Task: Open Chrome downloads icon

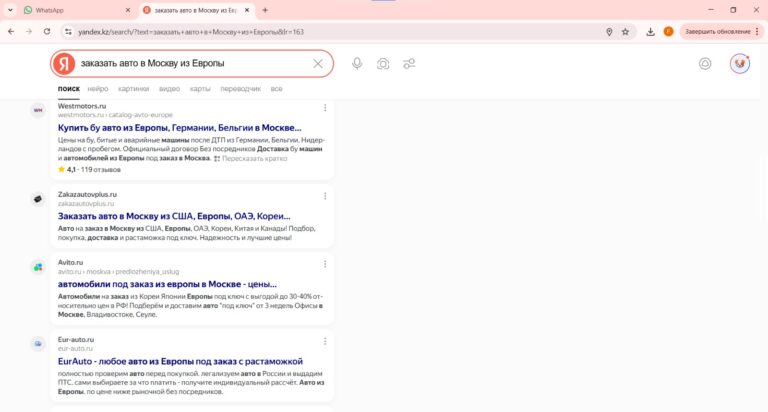Action: [651, 31]
